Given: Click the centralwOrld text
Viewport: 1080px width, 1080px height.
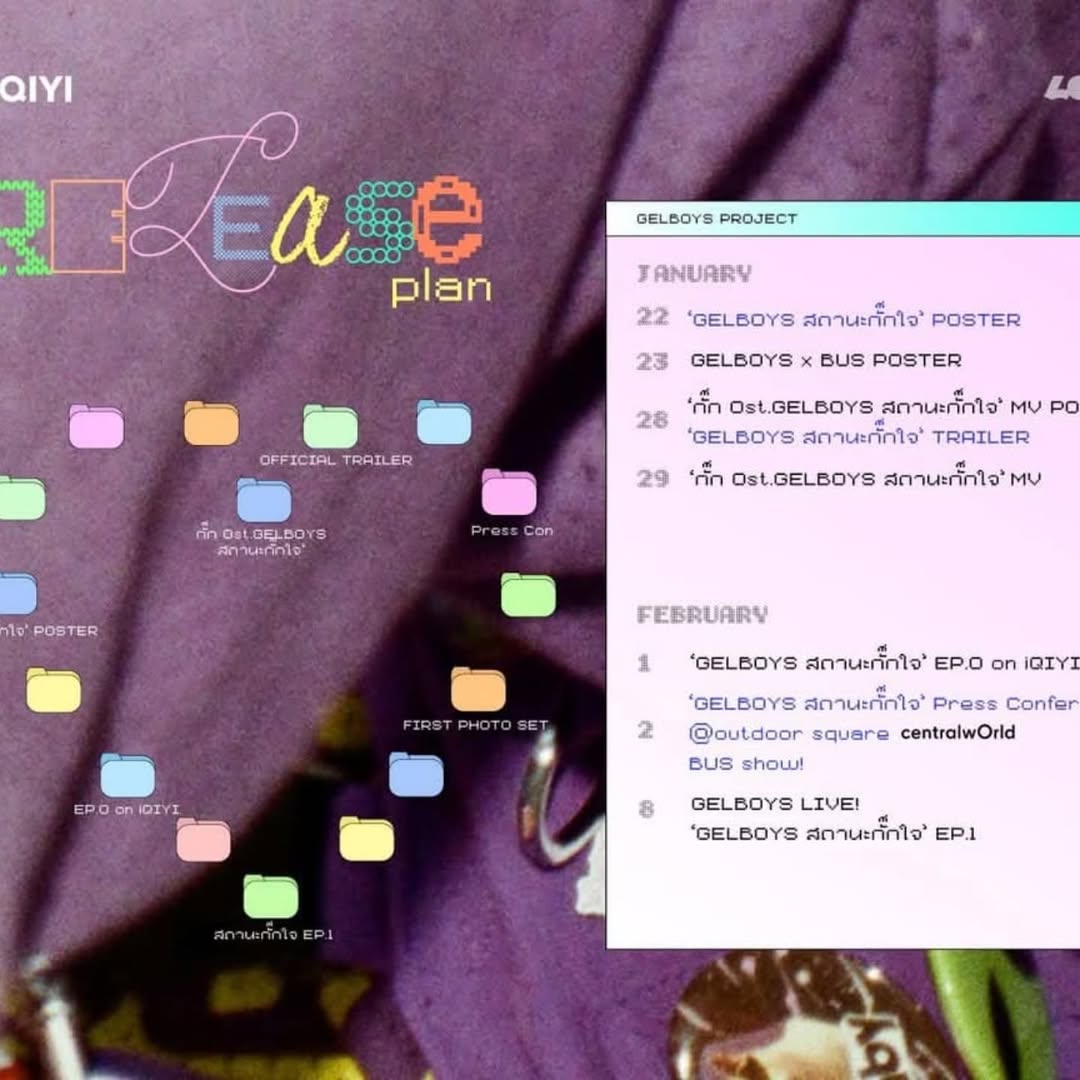Looking at the screenshot, I should coord(958,733).
